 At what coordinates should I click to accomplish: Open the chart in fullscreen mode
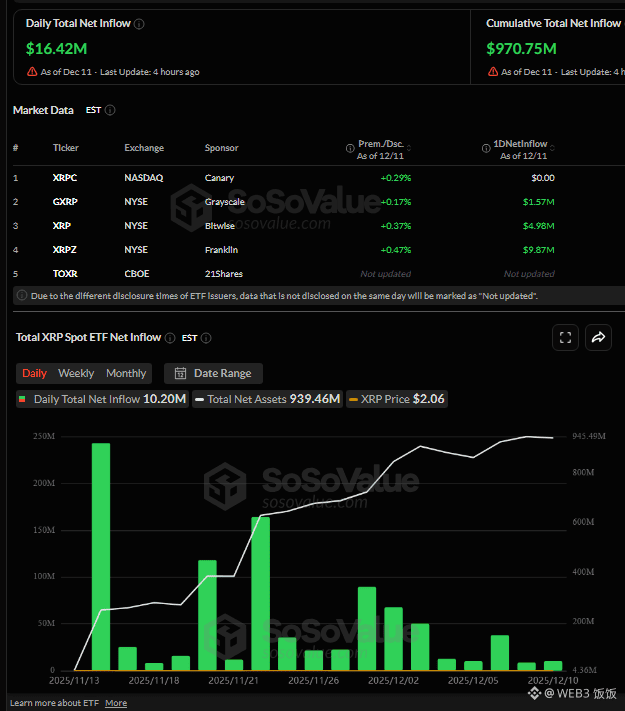pyautogui.click(x=565, y=337)
